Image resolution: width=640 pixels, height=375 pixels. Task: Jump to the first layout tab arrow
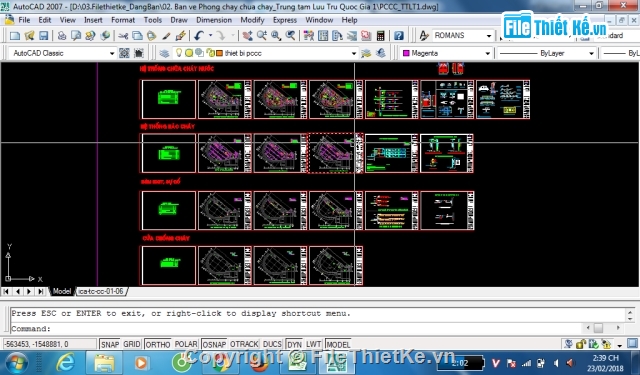click(x=6, y=291)
